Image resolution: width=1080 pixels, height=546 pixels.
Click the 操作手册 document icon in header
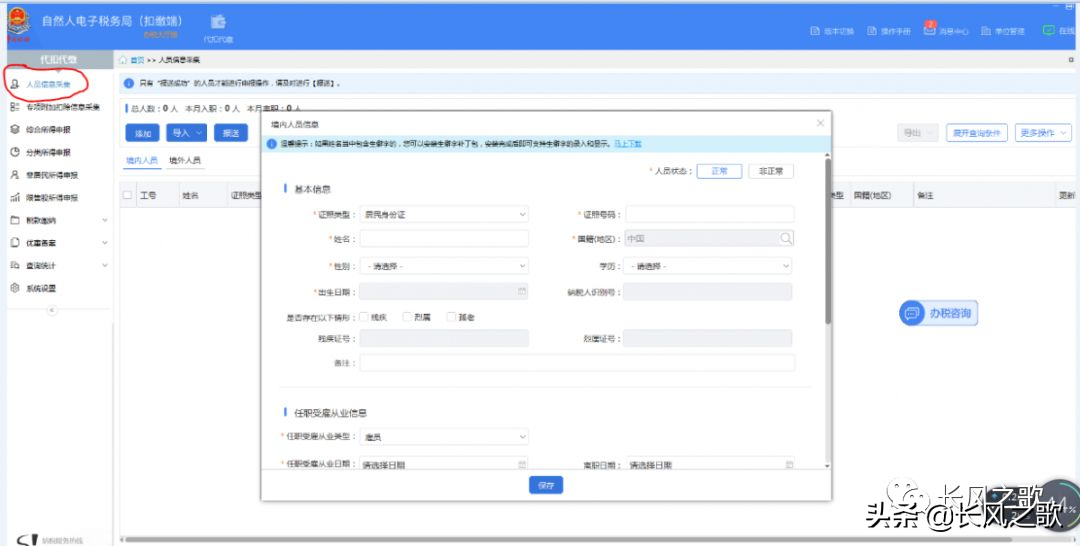[872, 31]
